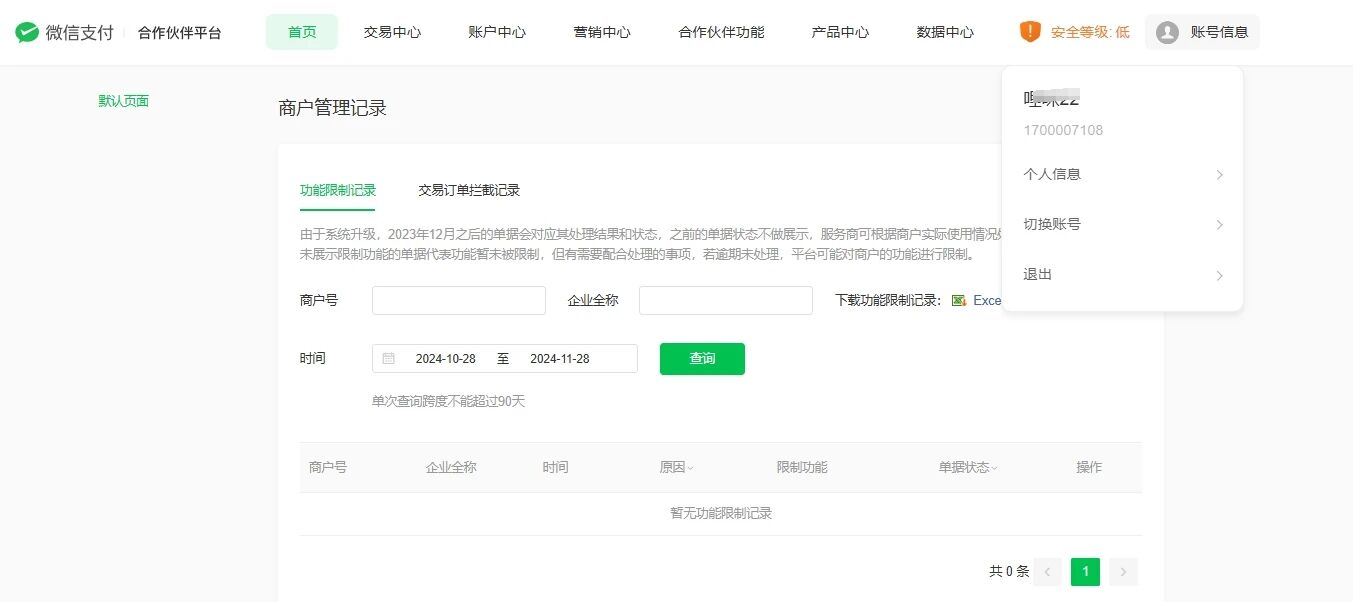The width and height of the screenshot is (1353, 602).
Task: Click the 账号信息 button
Action: point(1202,33)
